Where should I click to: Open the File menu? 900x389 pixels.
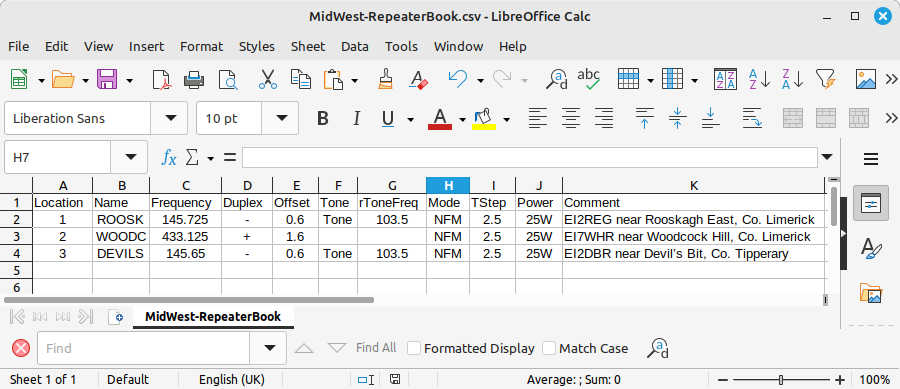[x=18, y=46]
